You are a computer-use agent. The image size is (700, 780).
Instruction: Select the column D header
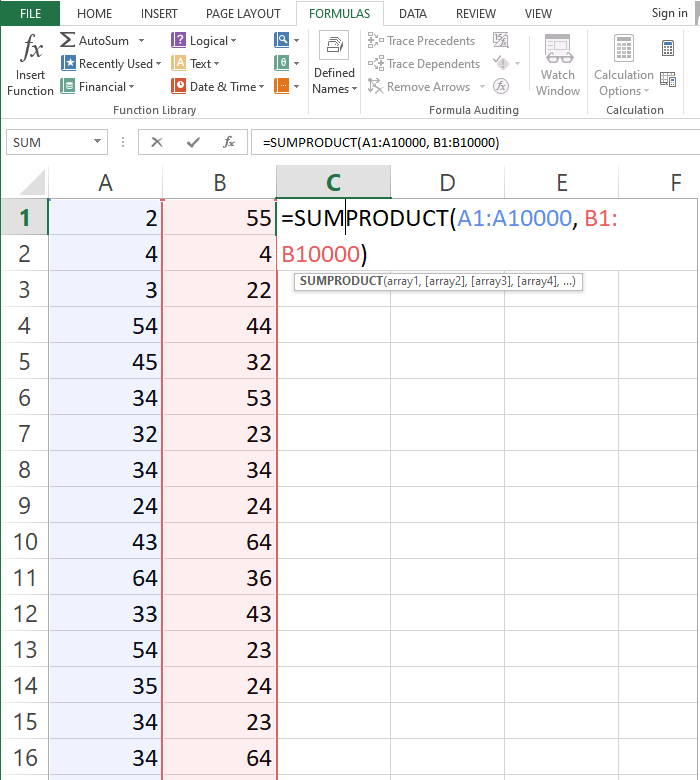447,182
